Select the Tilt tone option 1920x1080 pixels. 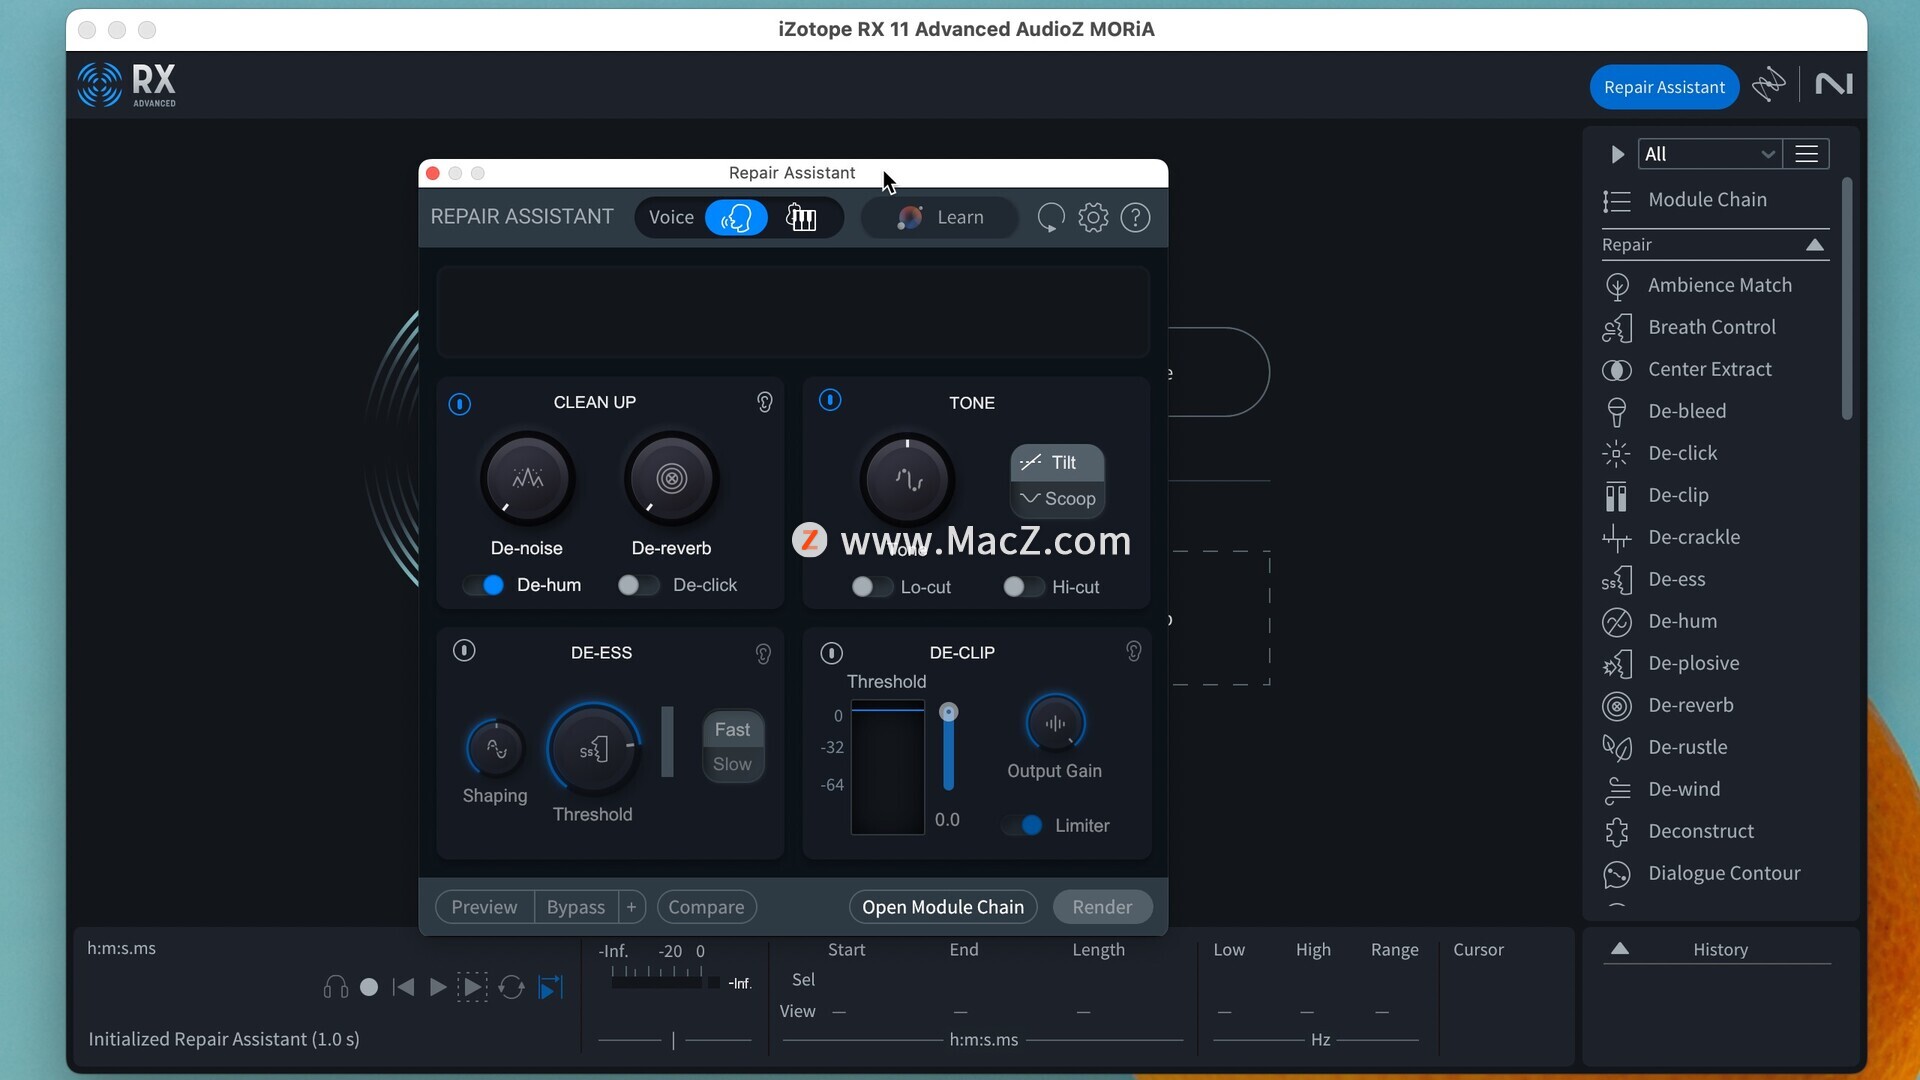1057,462
